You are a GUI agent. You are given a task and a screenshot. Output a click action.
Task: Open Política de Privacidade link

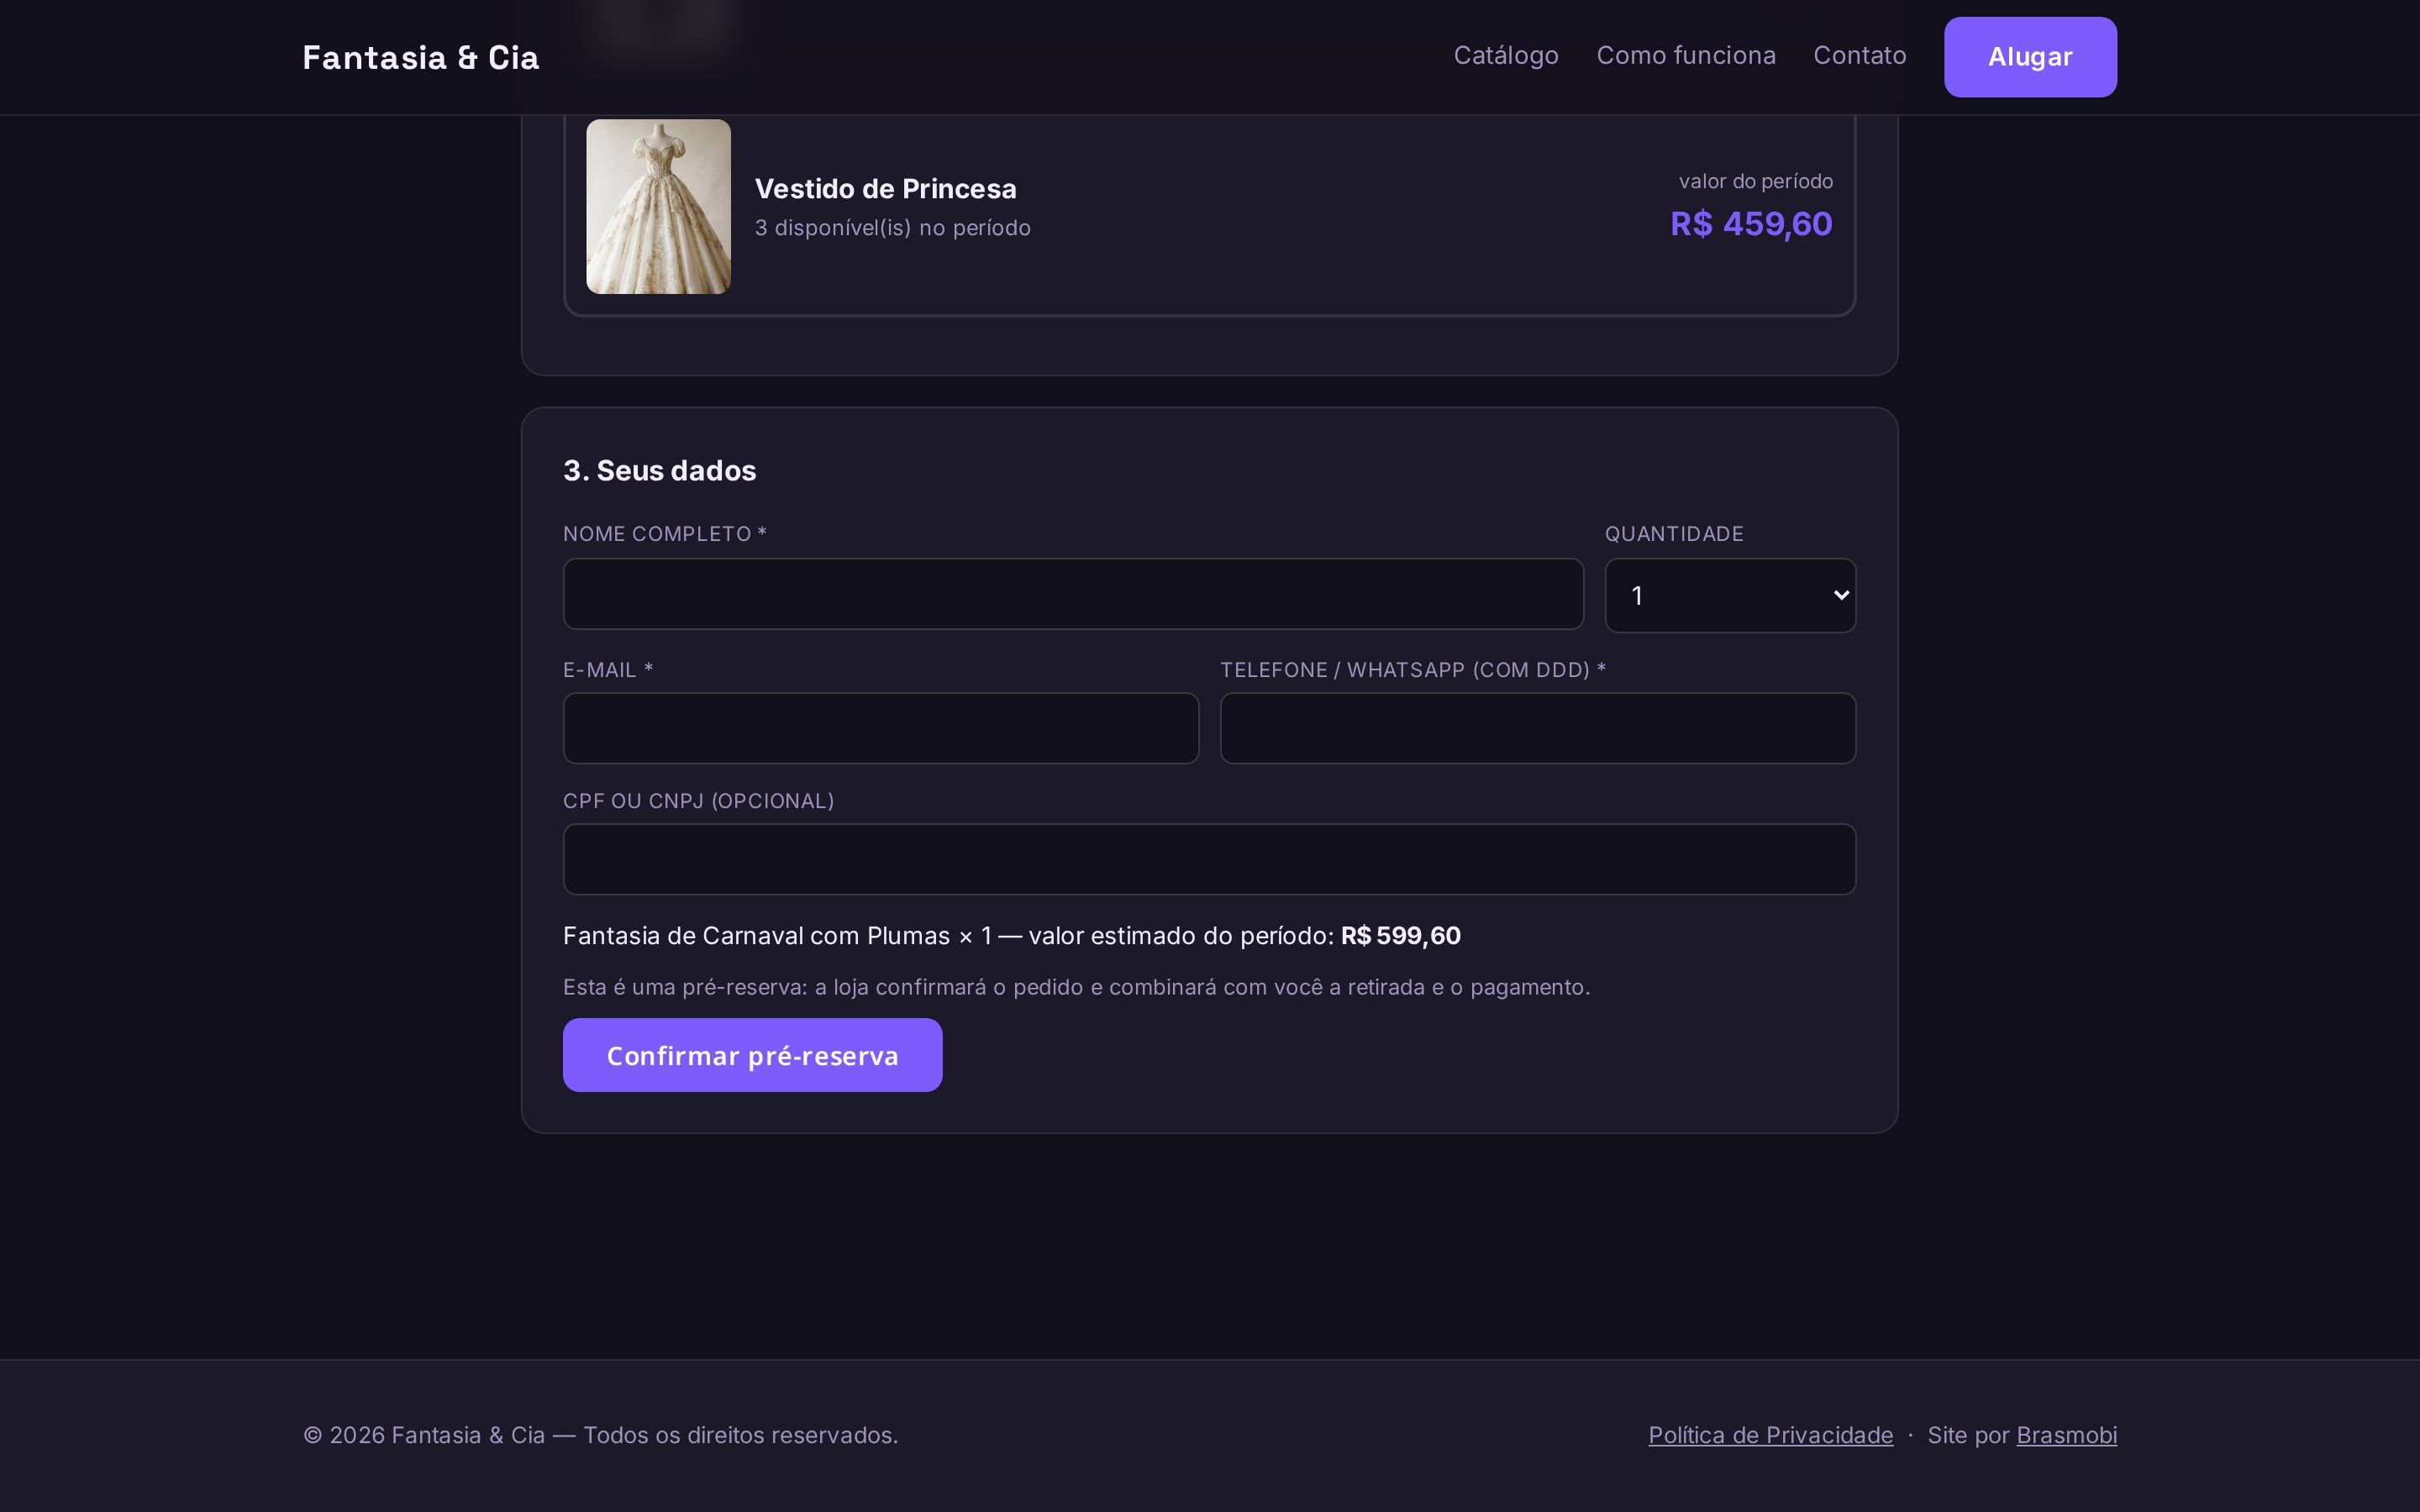point(1770,1435)
